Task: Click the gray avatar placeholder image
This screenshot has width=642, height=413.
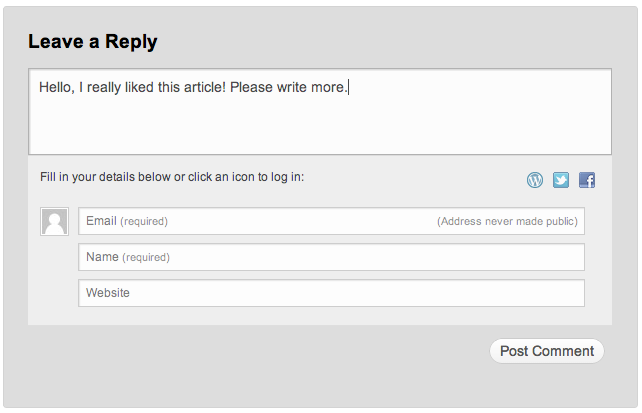Action: point(54,222)
